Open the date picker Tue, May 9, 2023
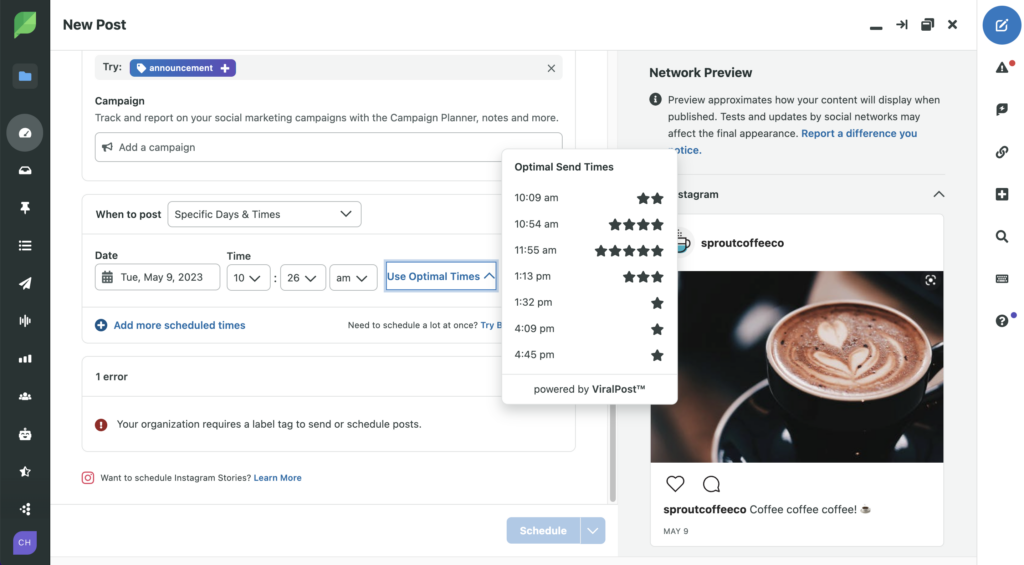Image resolution: width=1024 pixels, height=565 pixels. pos(157,277)
